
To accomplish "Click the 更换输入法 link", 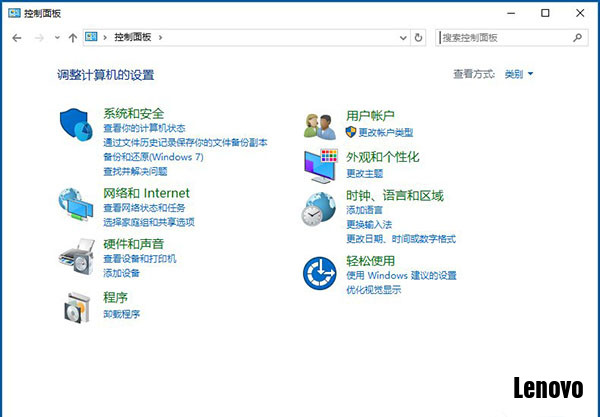I will [369, 225].
